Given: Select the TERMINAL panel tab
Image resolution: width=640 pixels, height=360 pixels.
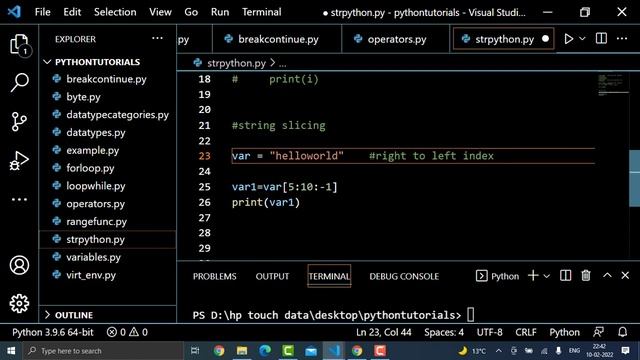Looking at the screenshot, I should 329,276.
